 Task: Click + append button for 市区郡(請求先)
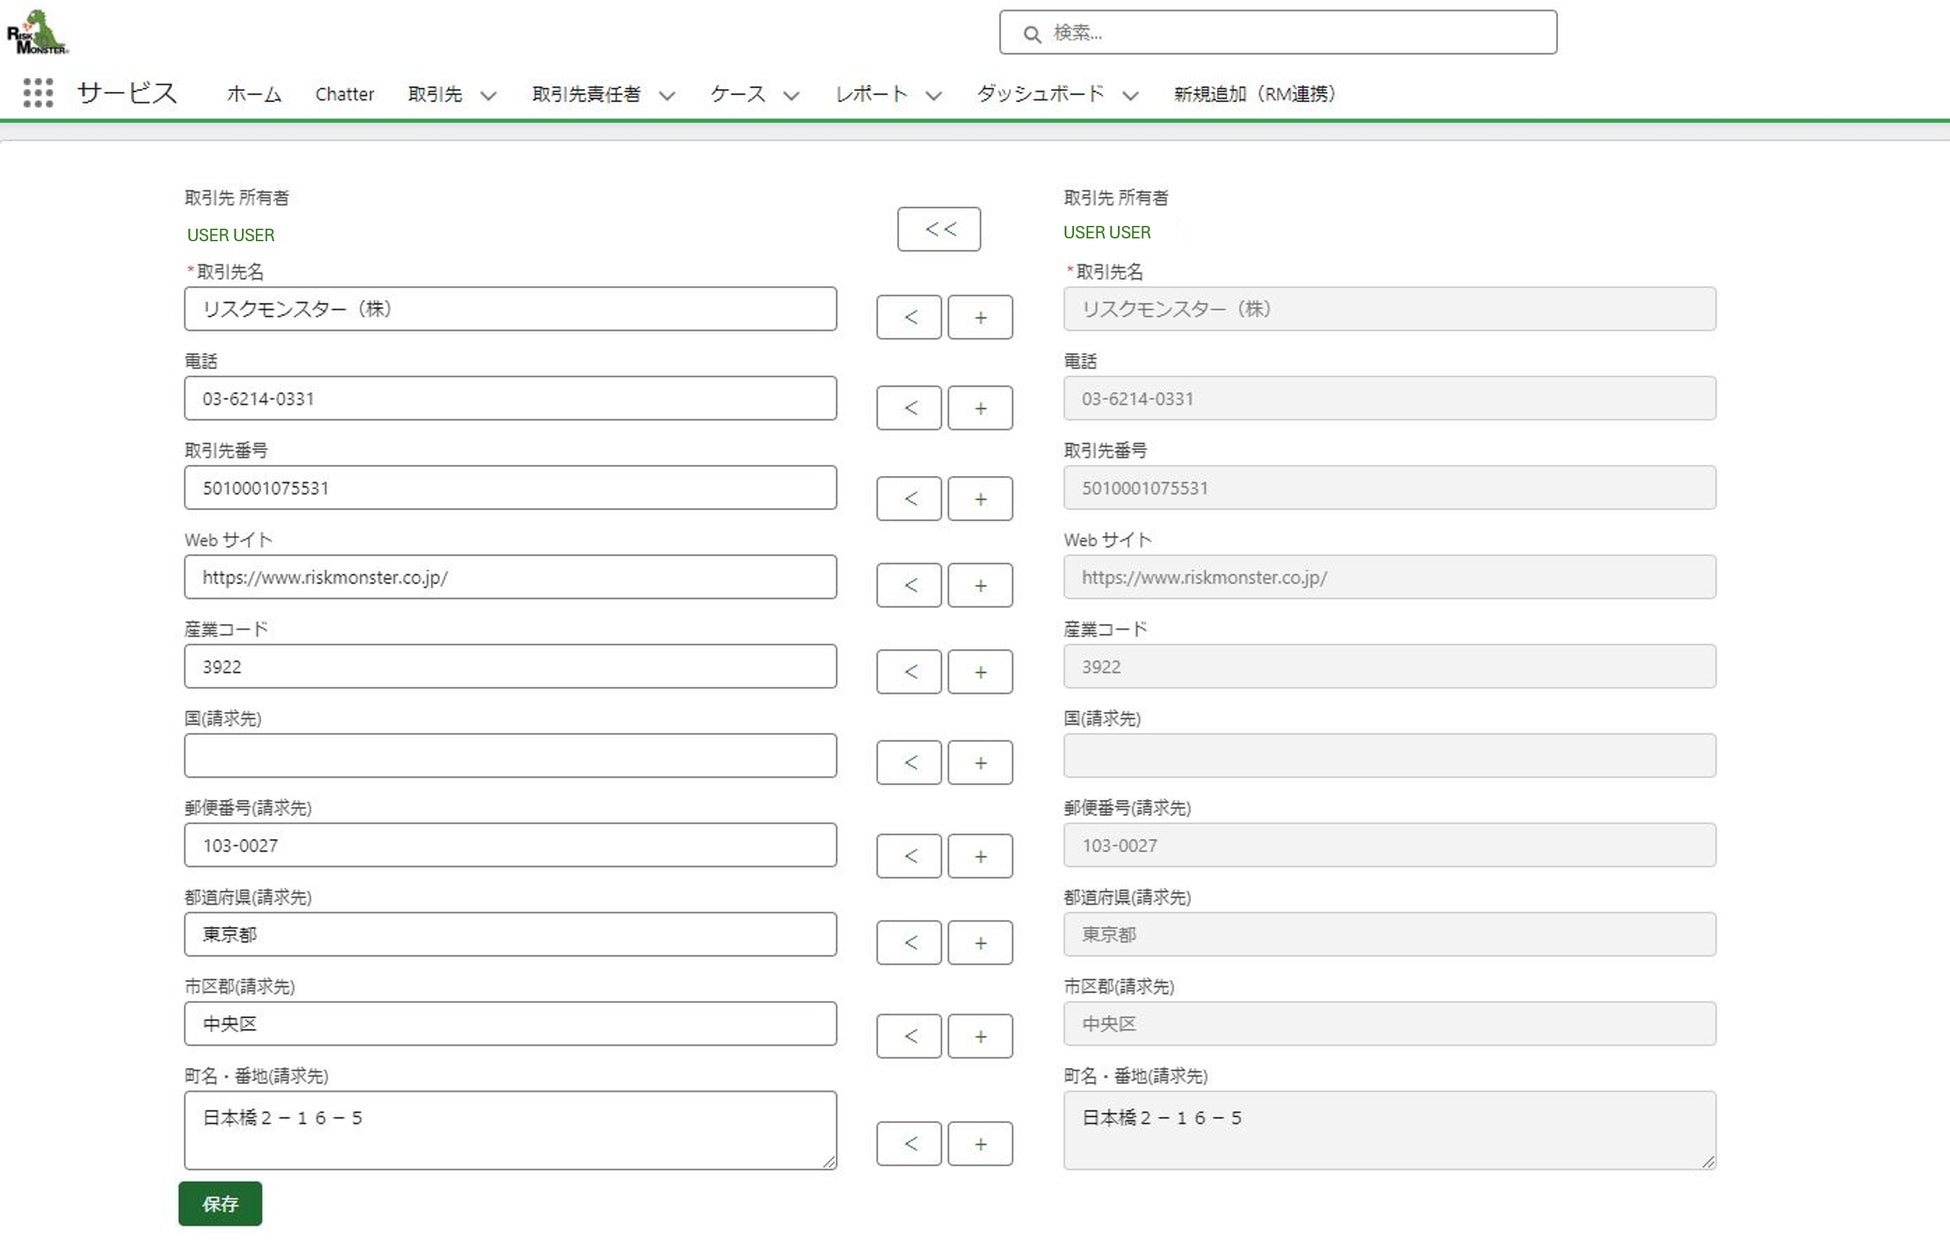tap(979, 1036)
